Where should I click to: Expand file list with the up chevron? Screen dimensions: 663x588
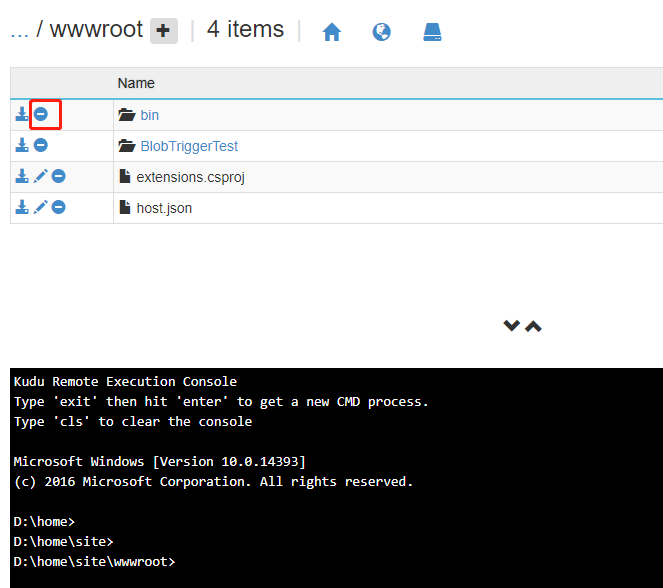(x=533, y=326)
